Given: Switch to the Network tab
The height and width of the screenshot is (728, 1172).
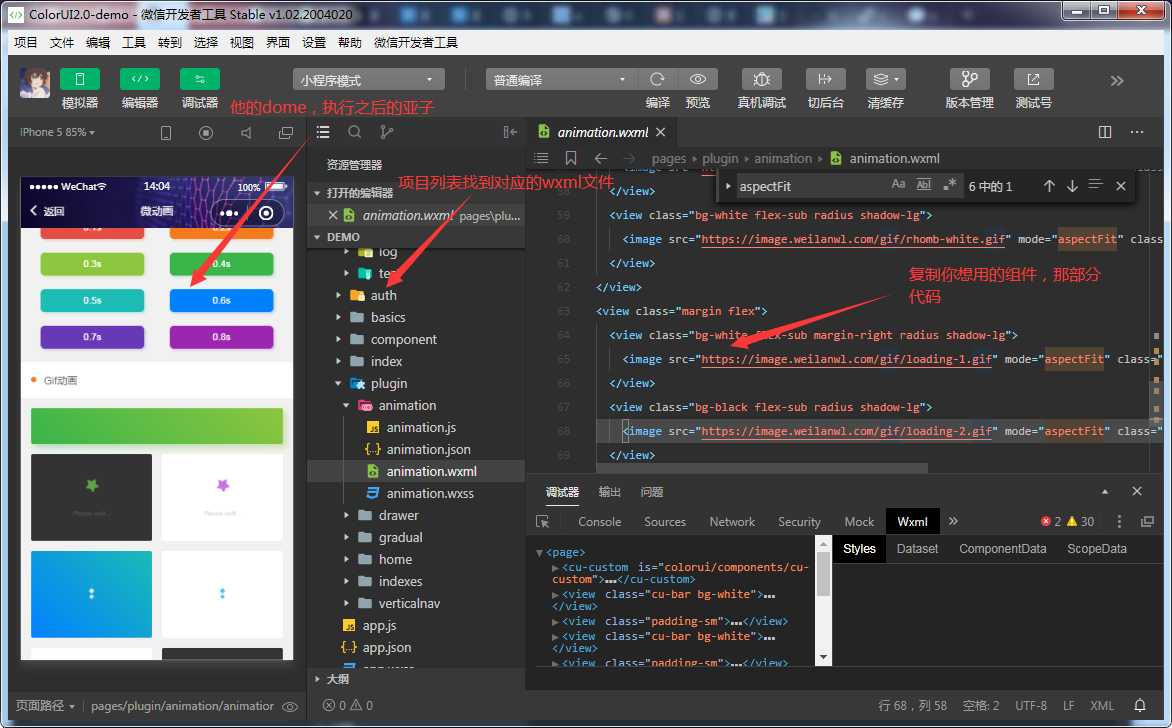Looking at the screenshot, I should [x=732, y=522].
